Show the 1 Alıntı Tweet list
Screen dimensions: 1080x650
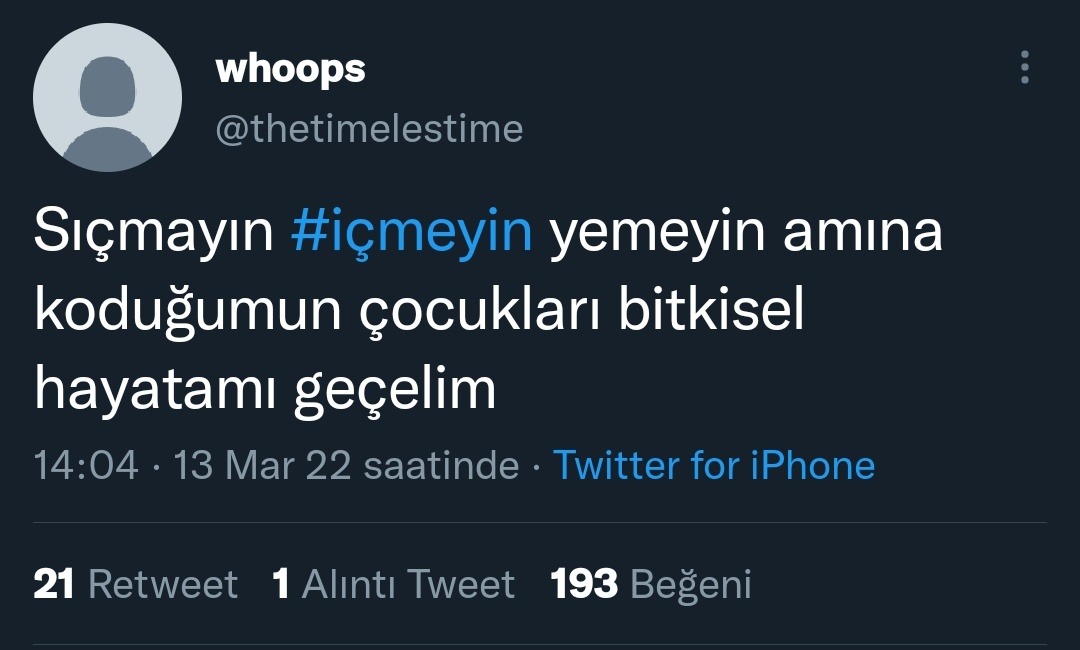point(393,584)
